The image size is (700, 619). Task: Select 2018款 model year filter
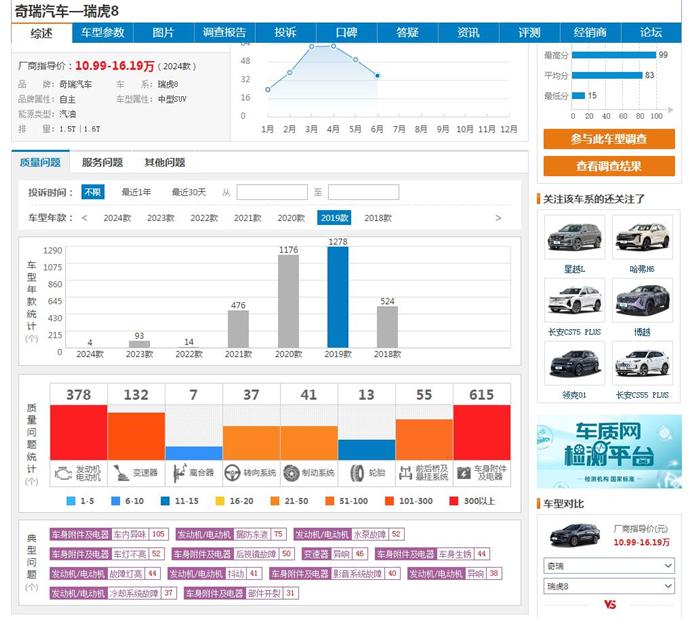[x=378, y=218]
